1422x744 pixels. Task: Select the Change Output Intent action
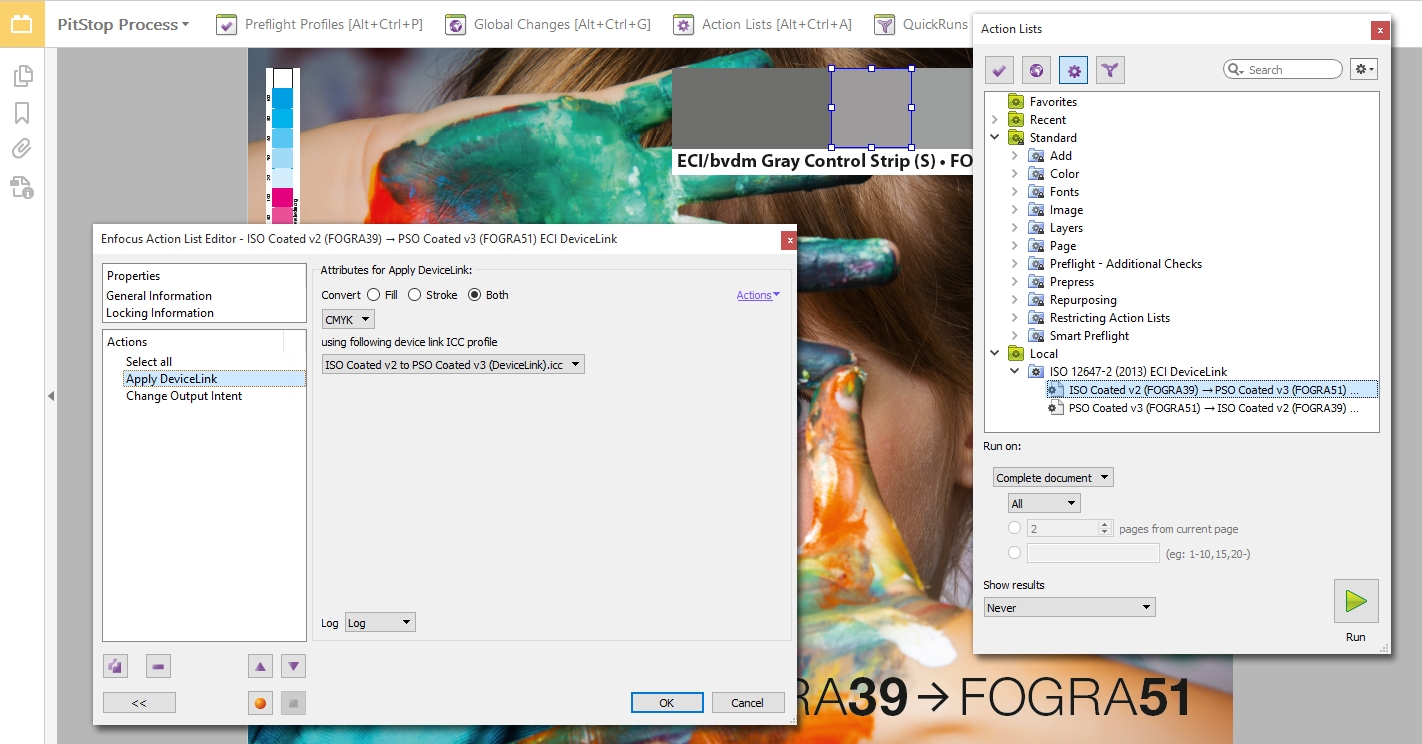[x=184, y=396]
